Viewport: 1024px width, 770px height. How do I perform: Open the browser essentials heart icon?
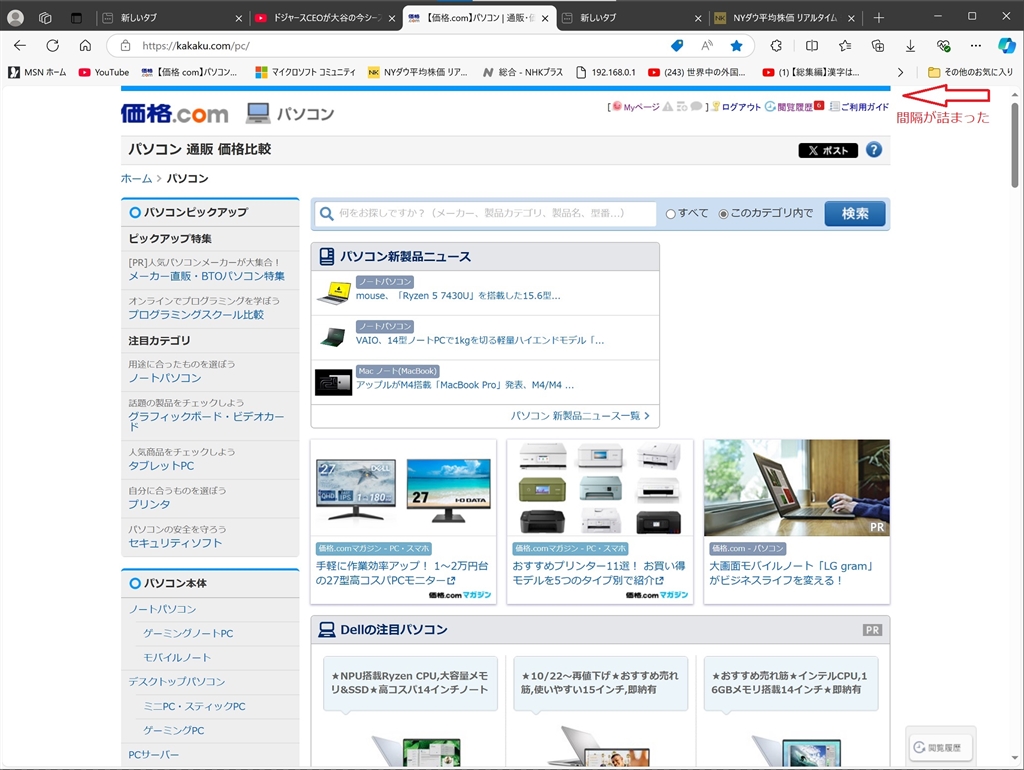pyautogui.click(x=943, y=45)
